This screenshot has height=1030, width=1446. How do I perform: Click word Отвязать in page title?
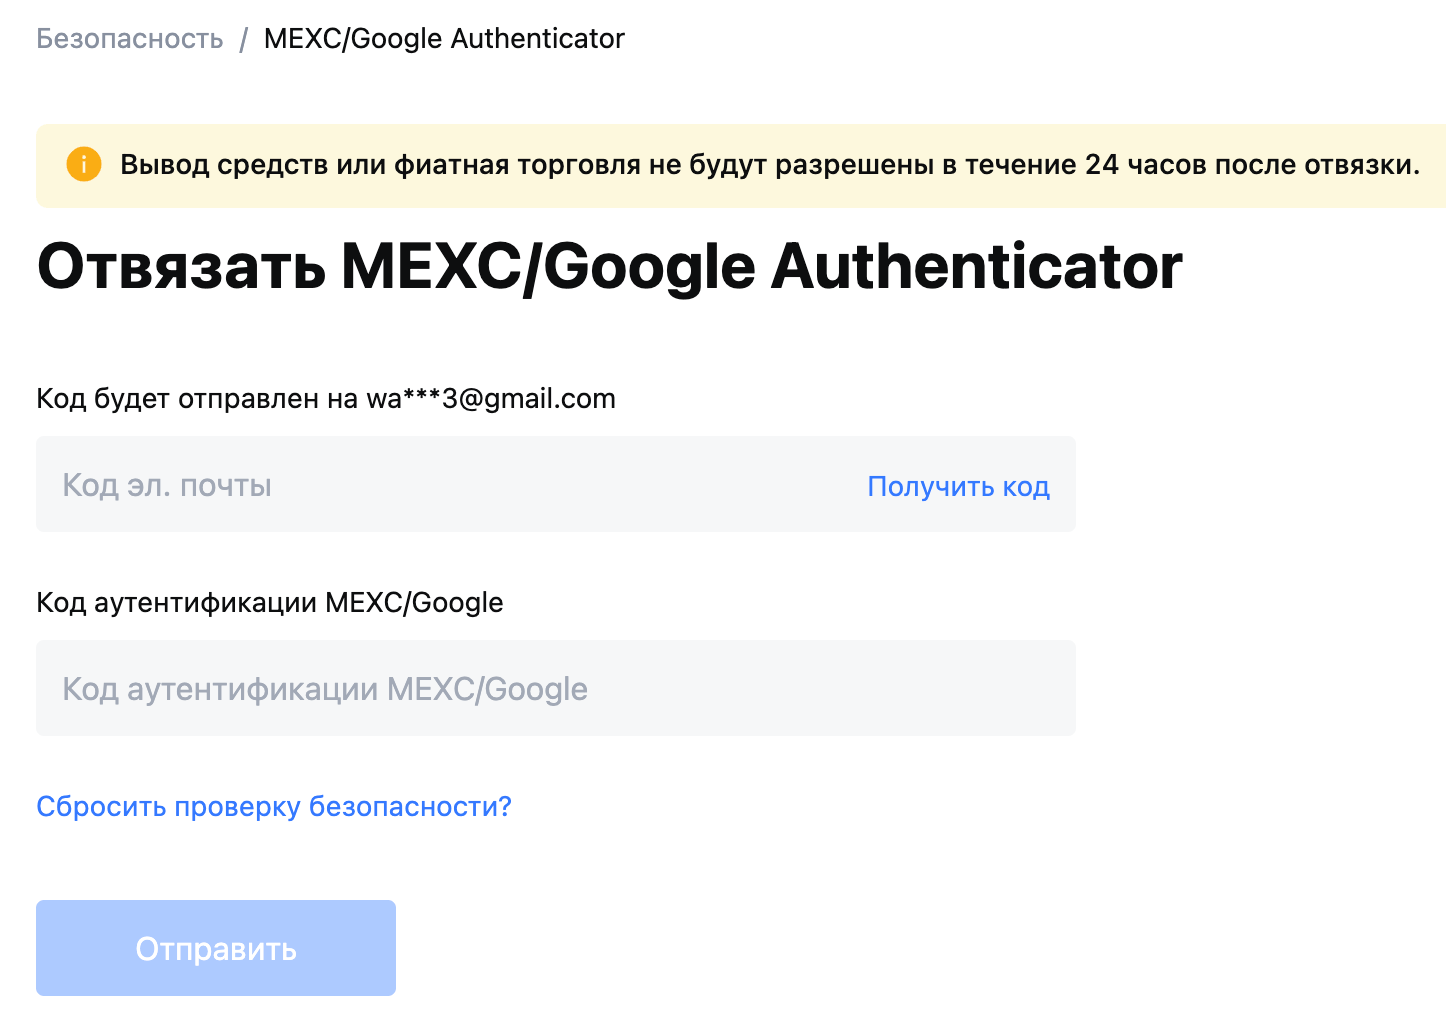pyautogui.click(x=182, y=267)
